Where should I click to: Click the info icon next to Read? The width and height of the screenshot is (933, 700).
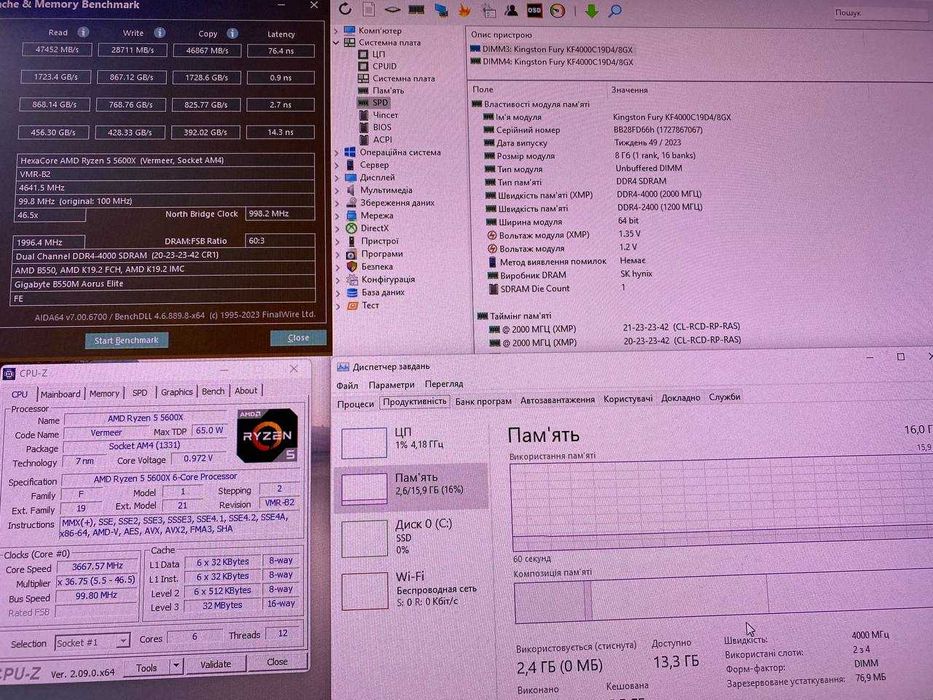pyautogui.click(x=83, y=32)
